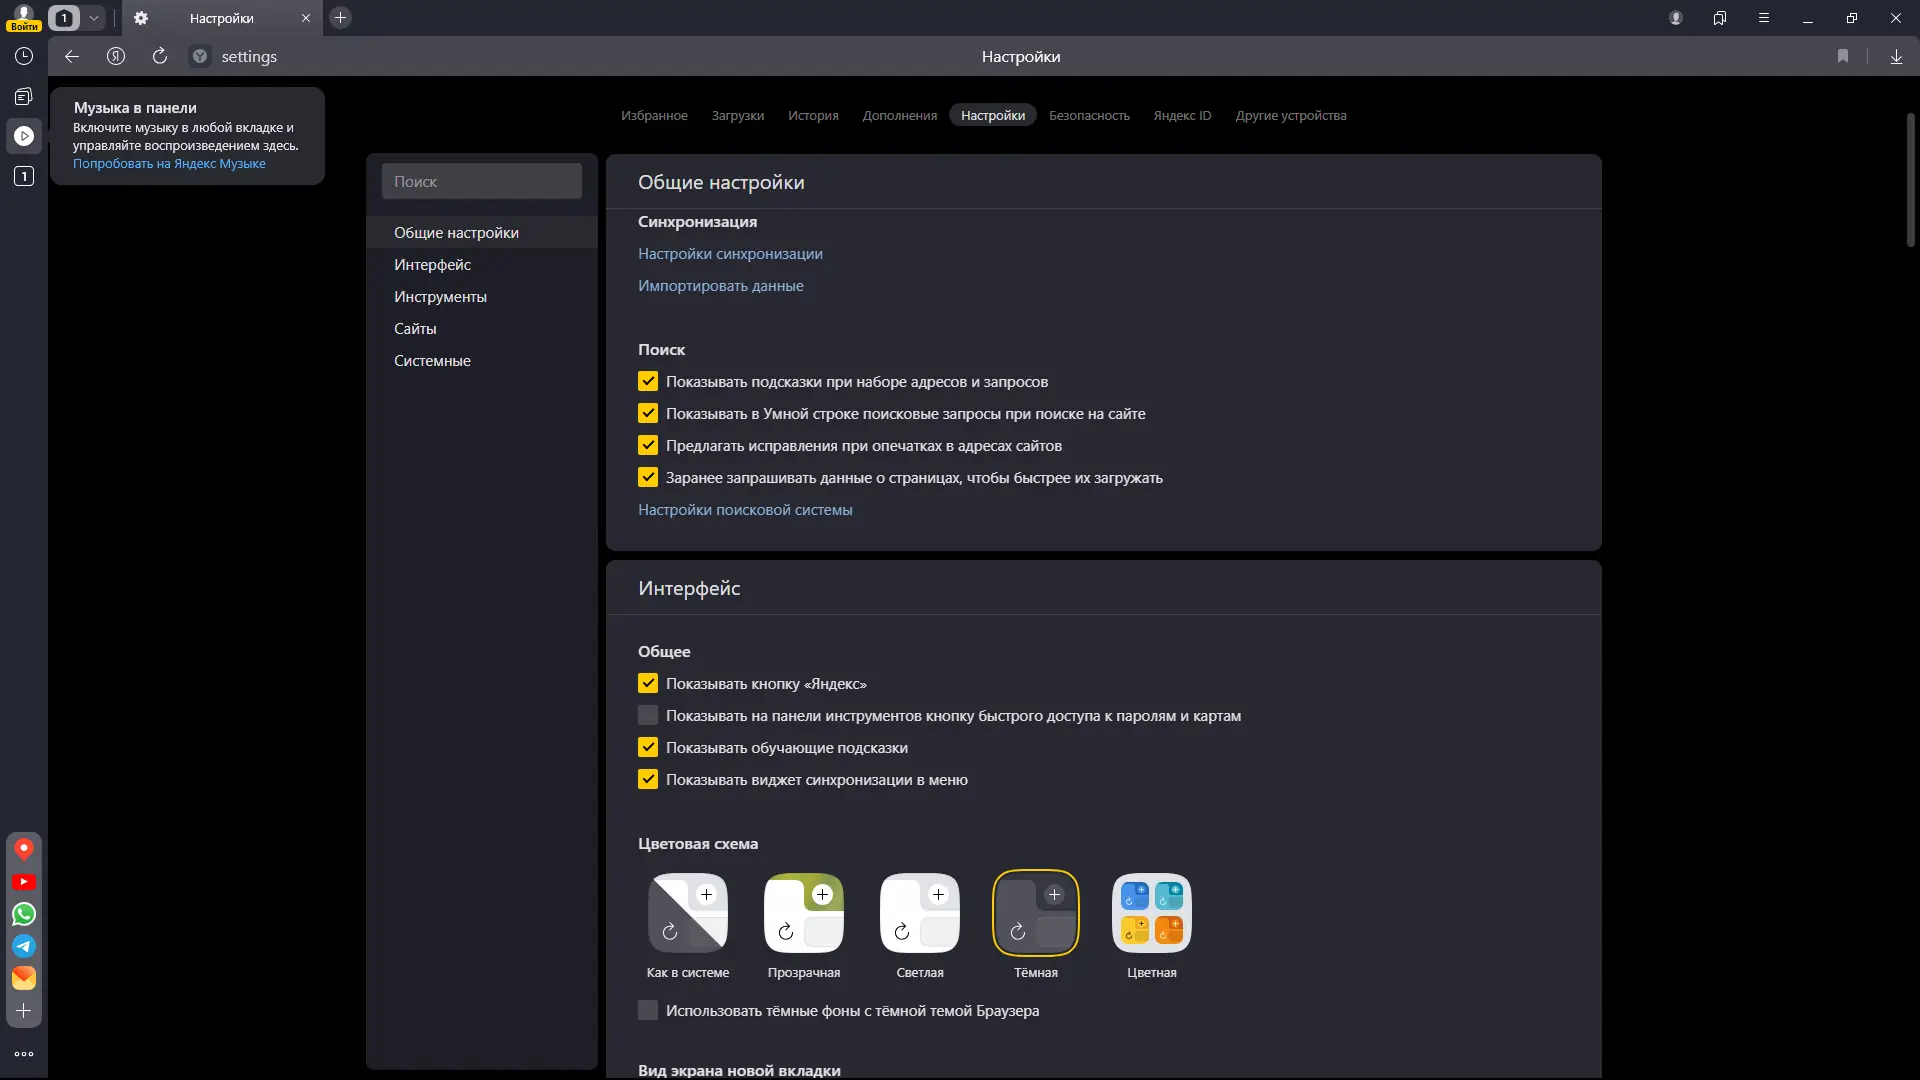Click the settings Поиск search field

click(482, 182)
